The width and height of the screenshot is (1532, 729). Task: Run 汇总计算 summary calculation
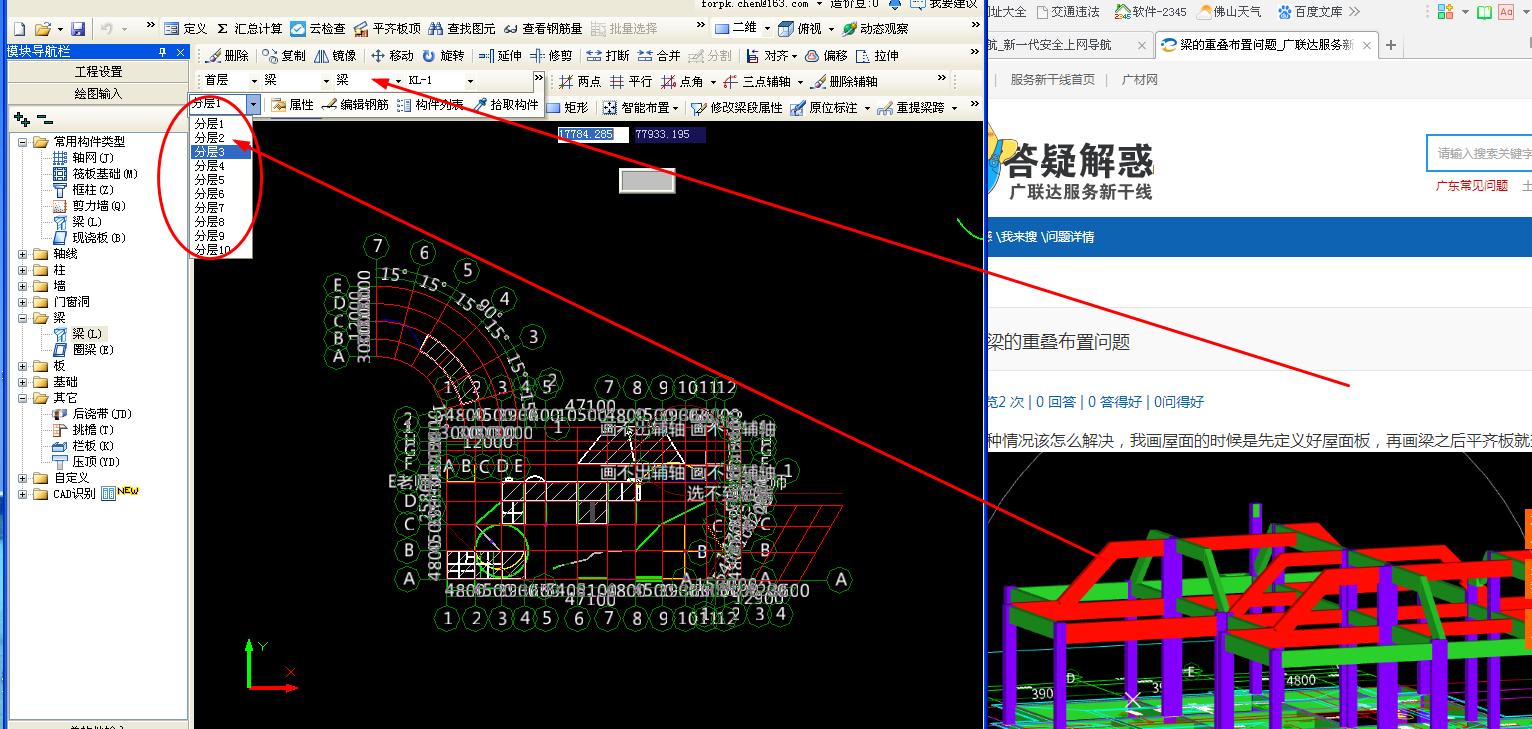(x=250, y=29)
